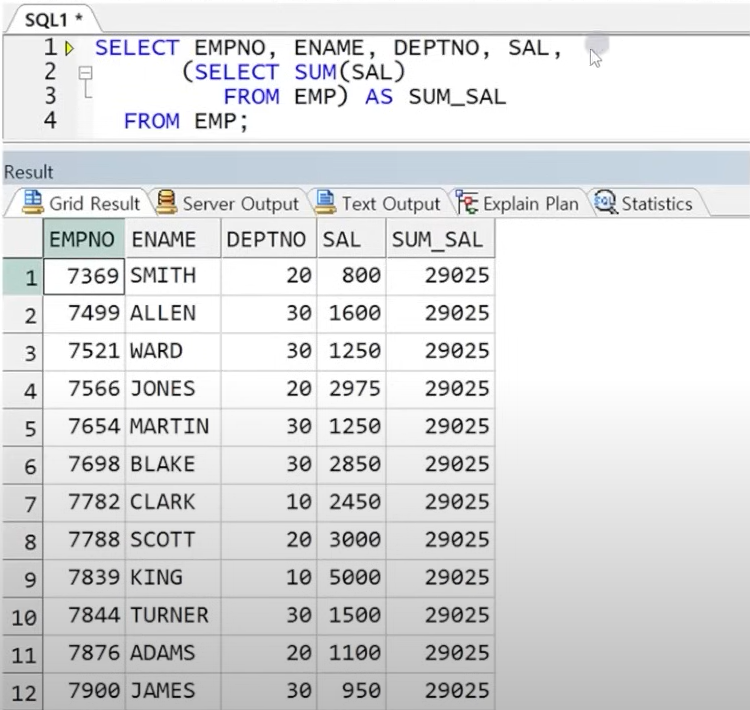
Task: Switch to the Text Output tab
Action: click(378, 203)
